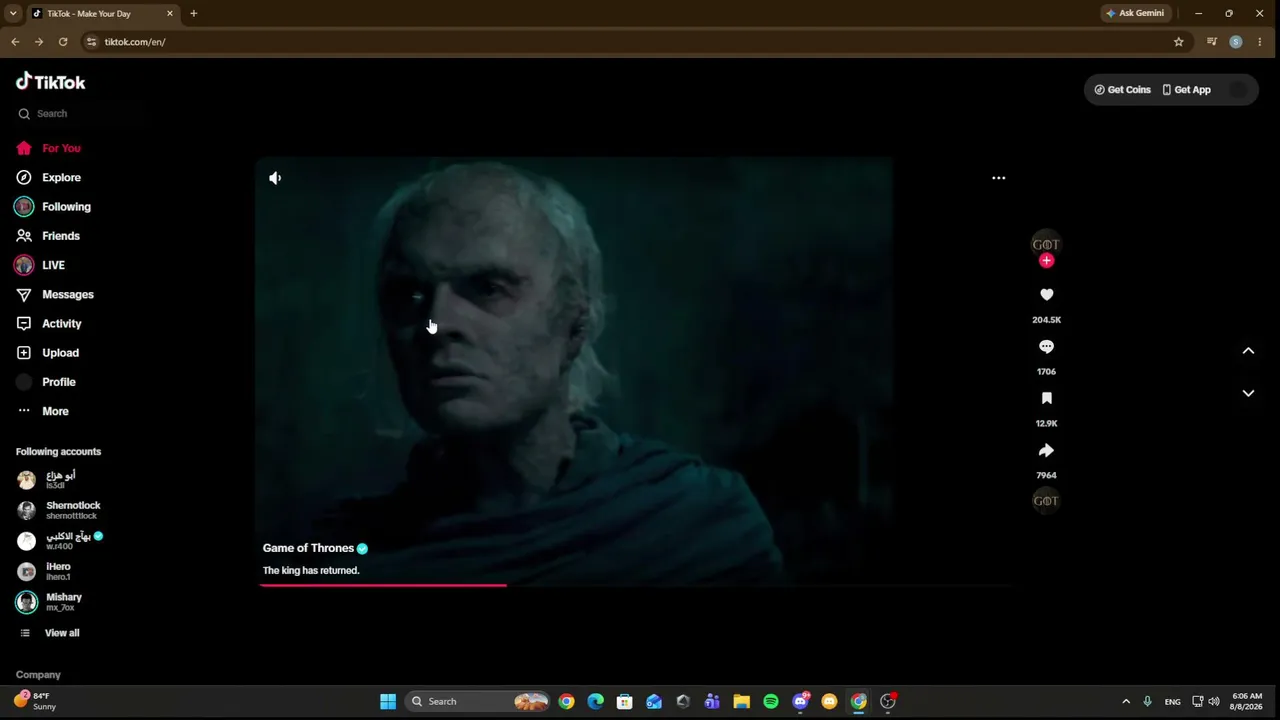1280x720 pixels.
Task: Go to next video with down chevron
Action: click(x=1248, y=394)
